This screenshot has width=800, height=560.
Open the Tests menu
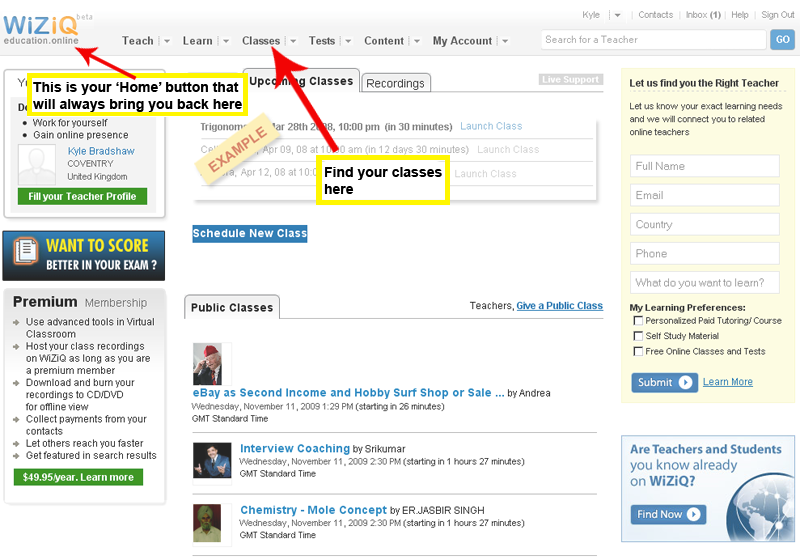tap(321, 41)
